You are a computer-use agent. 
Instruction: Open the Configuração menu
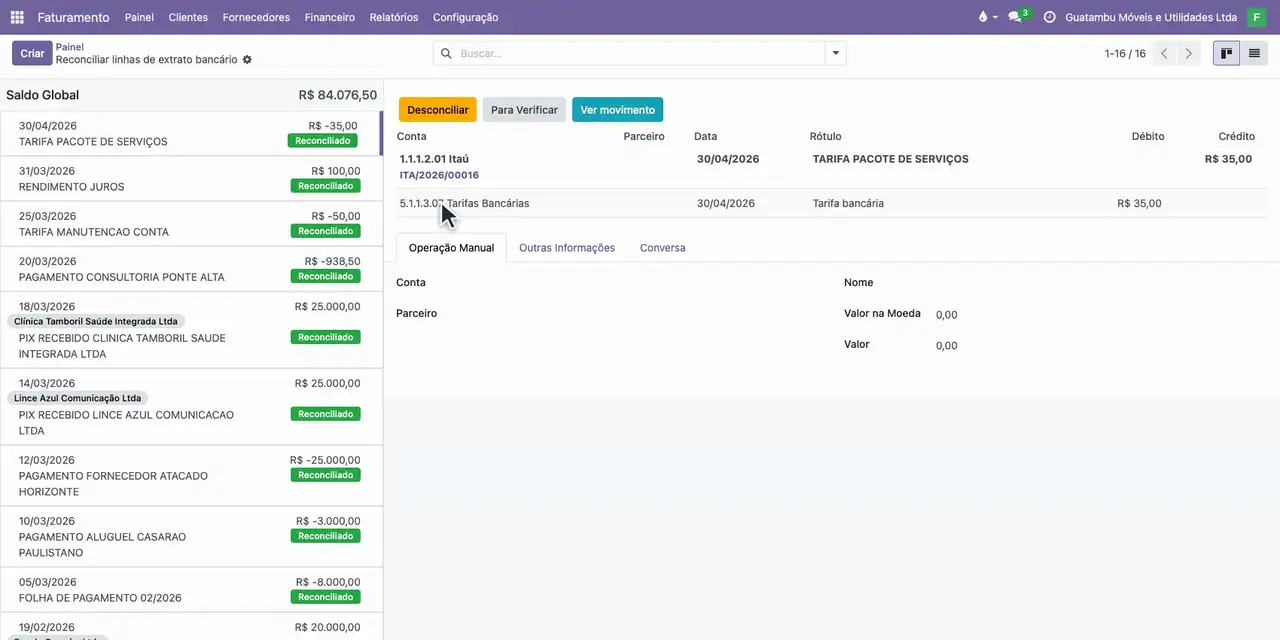(x=465, y=17)
